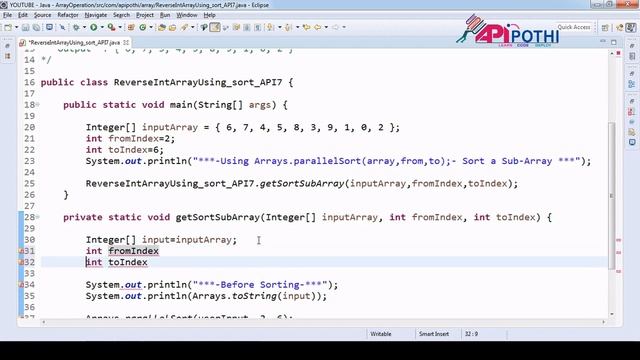The image size is (640, 360).
Task: Click the Run External Tools icon
Action: coord(111,27)
